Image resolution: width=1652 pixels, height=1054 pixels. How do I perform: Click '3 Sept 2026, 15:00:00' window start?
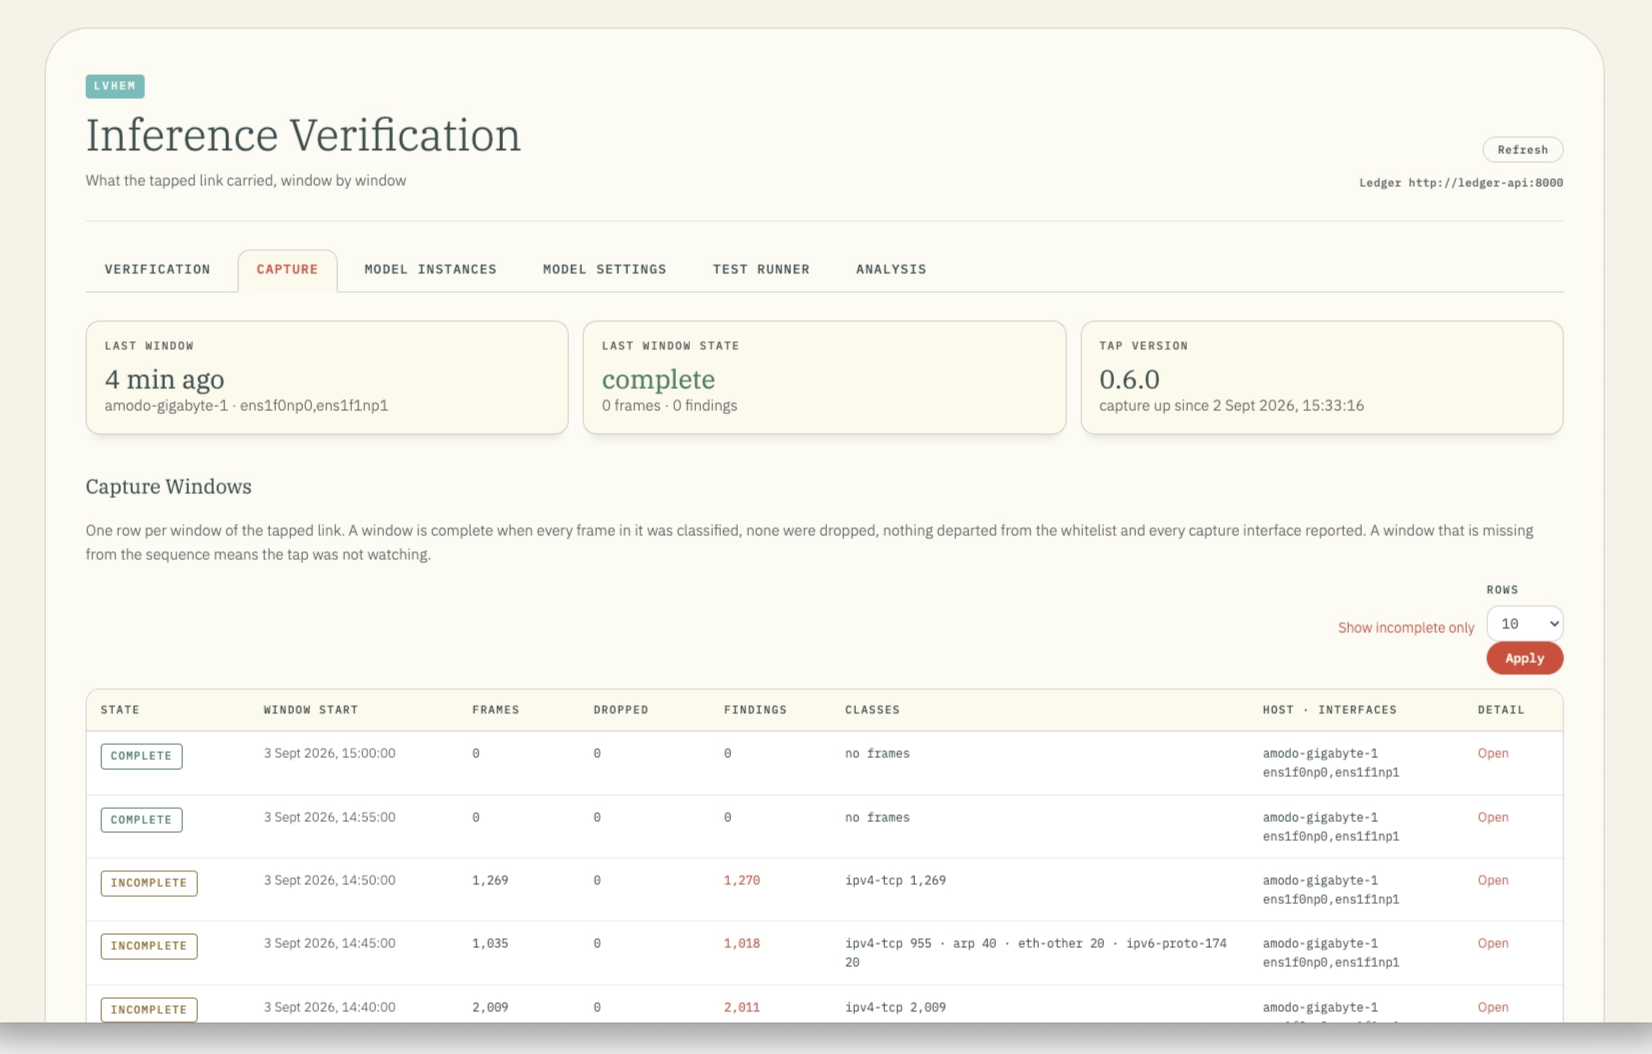(x=330, y=754)
